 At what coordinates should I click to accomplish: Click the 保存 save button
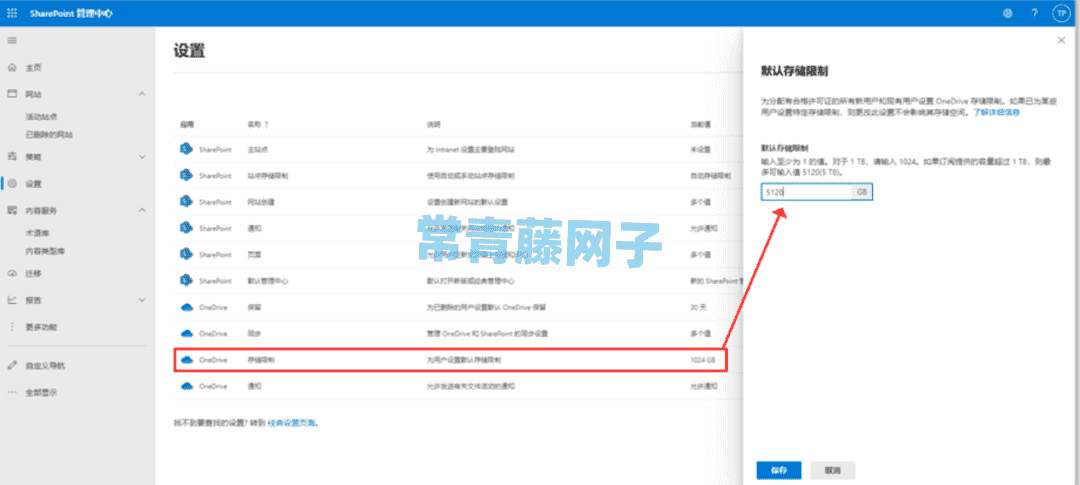point(779,471)
